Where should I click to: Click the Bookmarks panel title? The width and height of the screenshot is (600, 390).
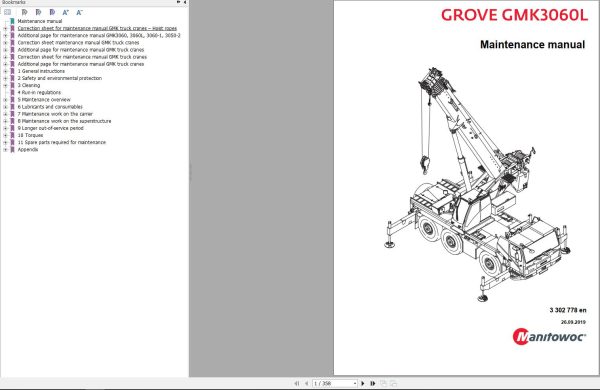click(x=13, y=2)
